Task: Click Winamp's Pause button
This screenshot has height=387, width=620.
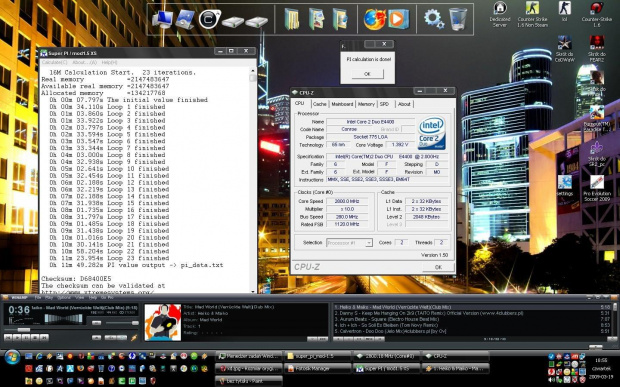Action: coord(26,338)
